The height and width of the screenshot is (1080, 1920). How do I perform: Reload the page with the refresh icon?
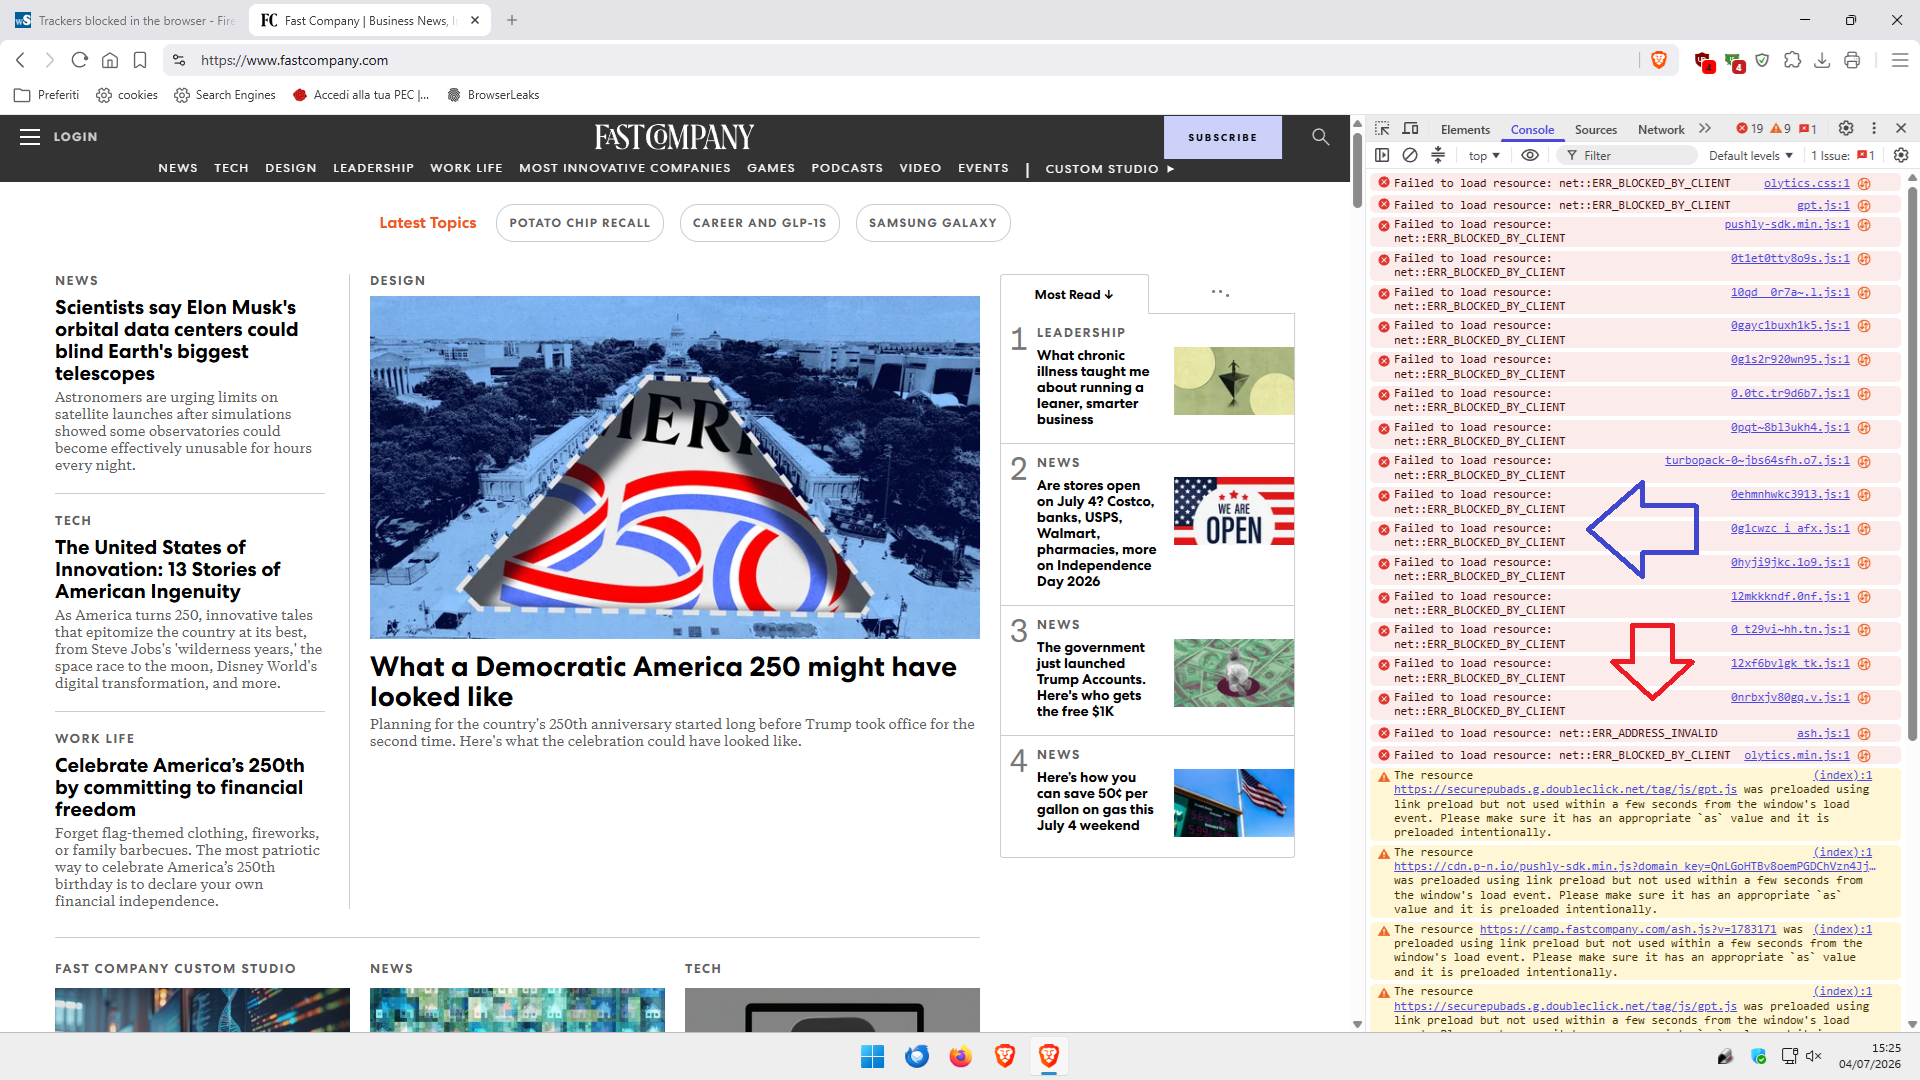coord(80,60)
